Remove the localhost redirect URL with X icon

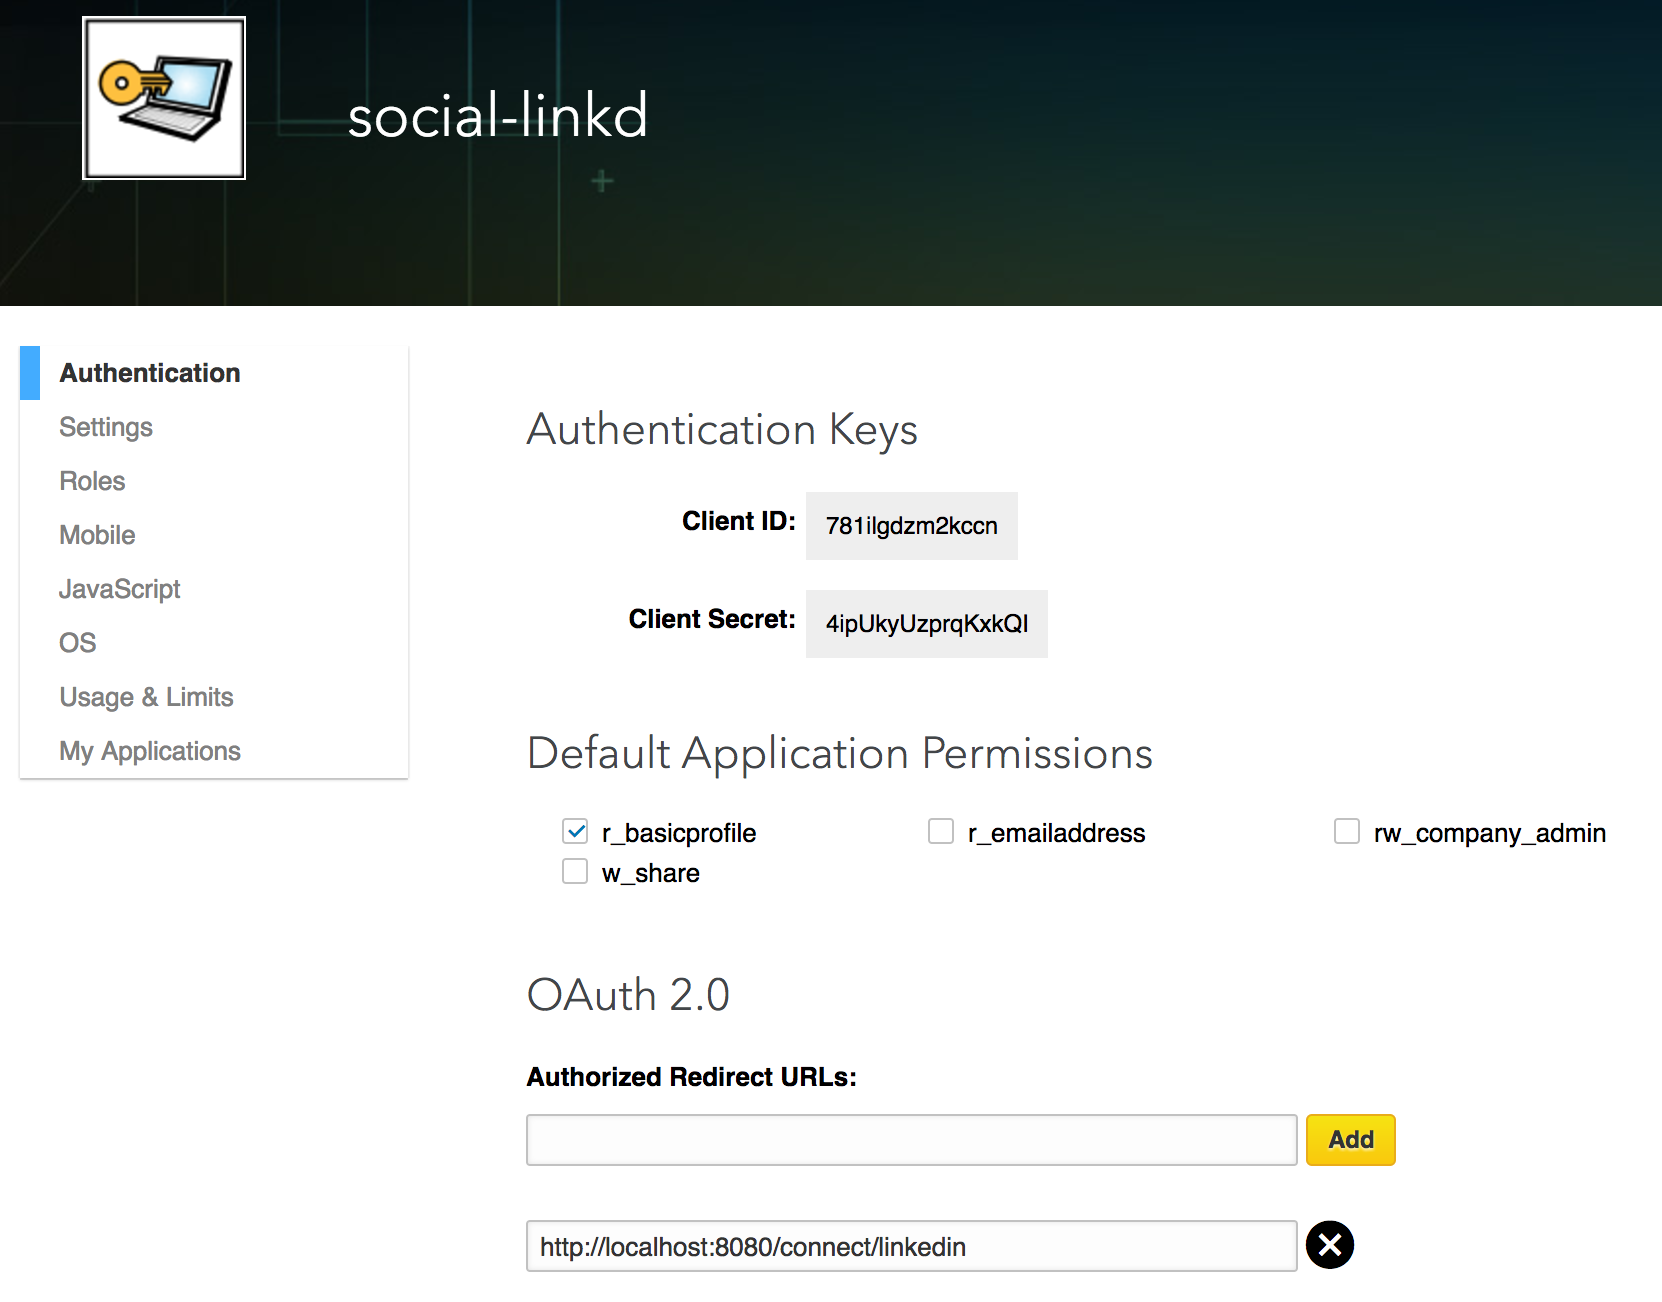click(x=1330, y=1245)
